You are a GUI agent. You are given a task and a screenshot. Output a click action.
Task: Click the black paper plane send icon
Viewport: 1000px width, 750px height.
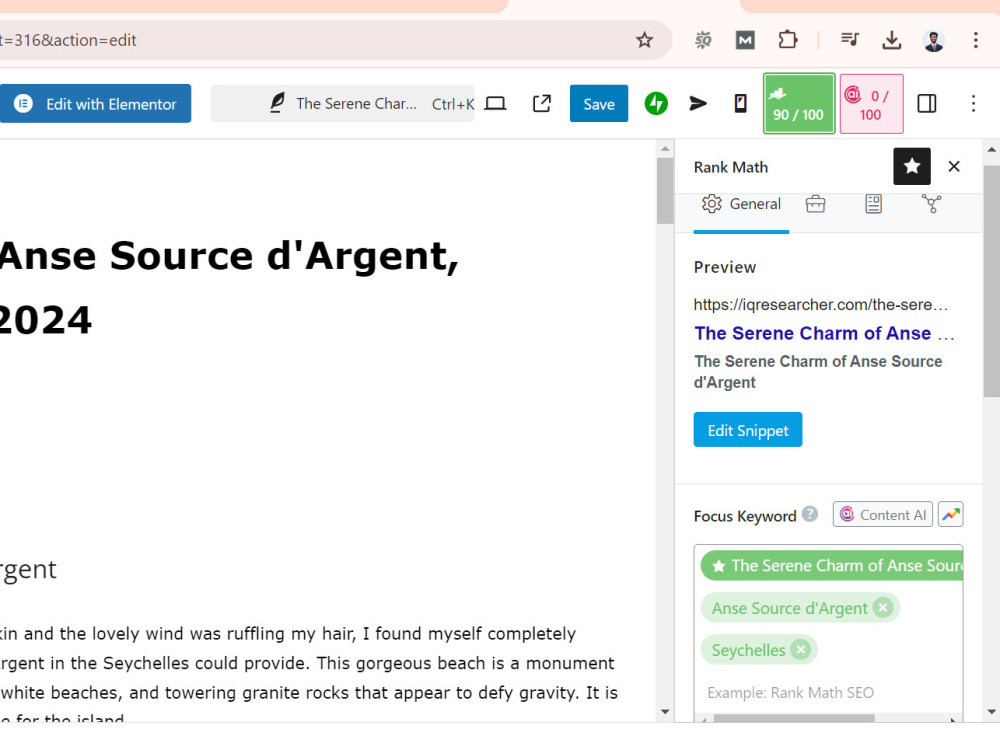(x=698, y=103)
